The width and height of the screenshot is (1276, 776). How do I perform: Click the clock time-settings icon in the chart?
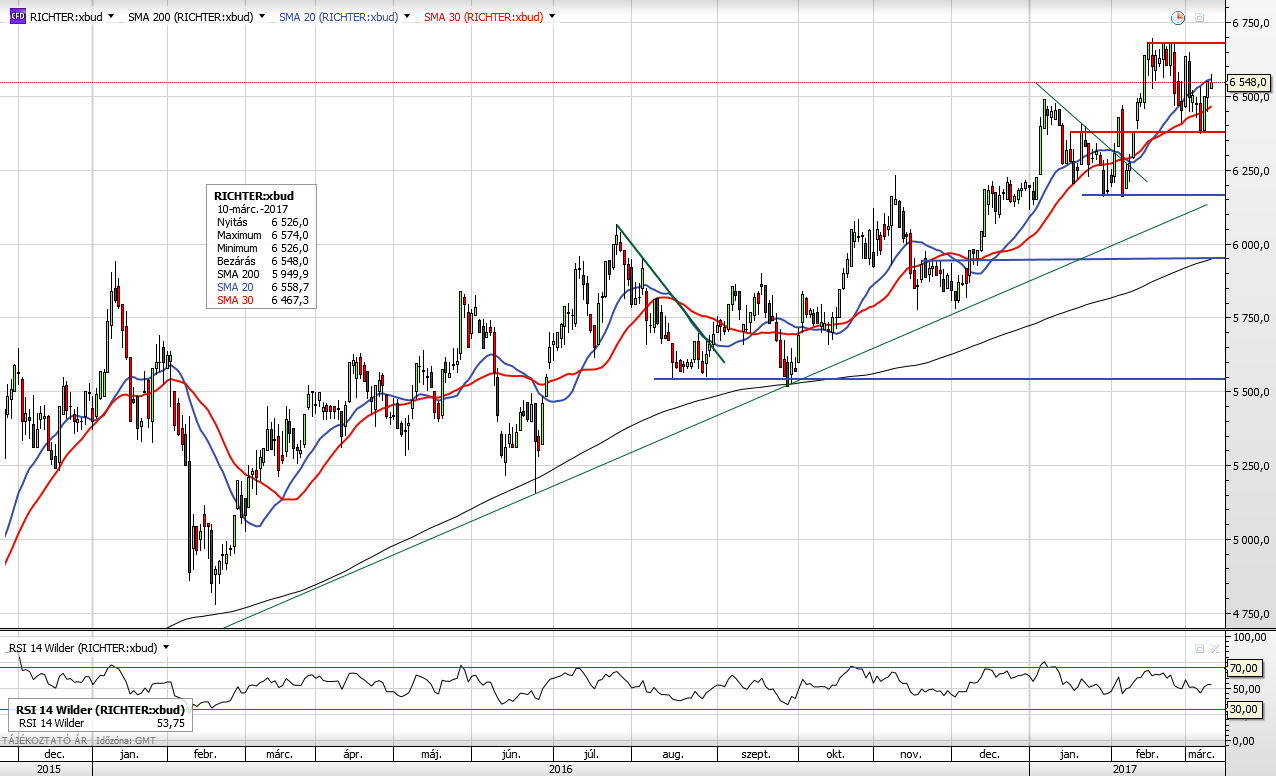pos(1178,17)
